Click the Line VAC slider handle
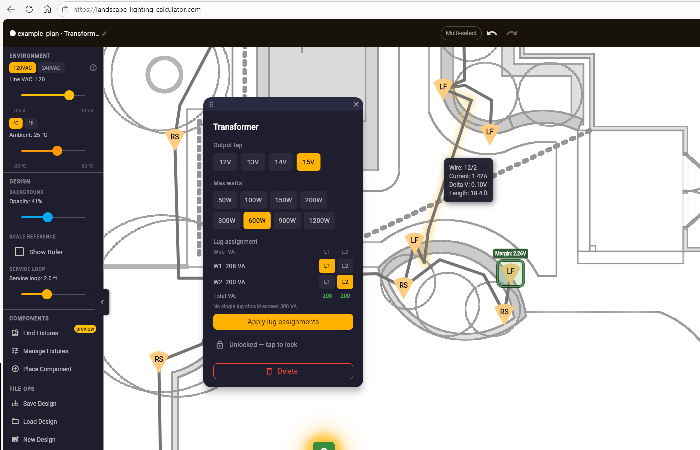 (69, 95)
